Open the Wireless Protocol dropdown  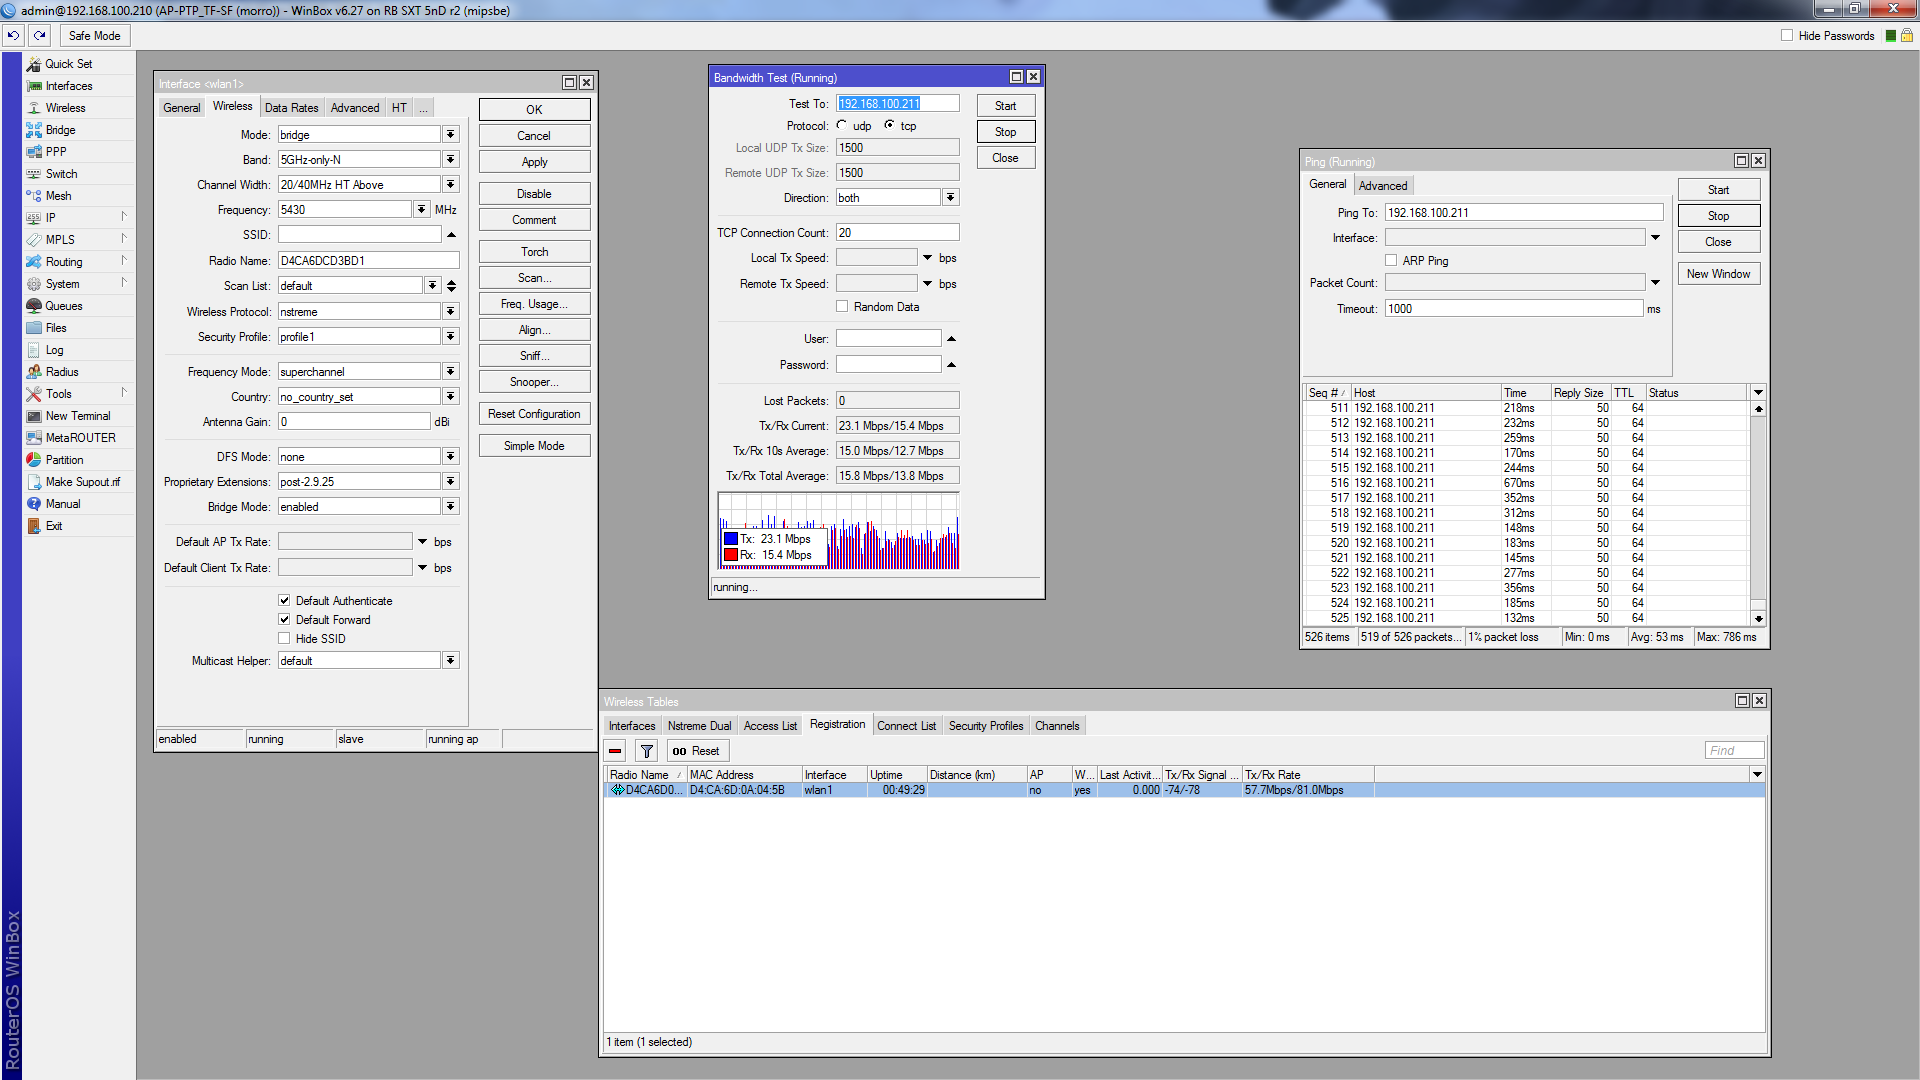pyautogui.click(x=451, y=312)
